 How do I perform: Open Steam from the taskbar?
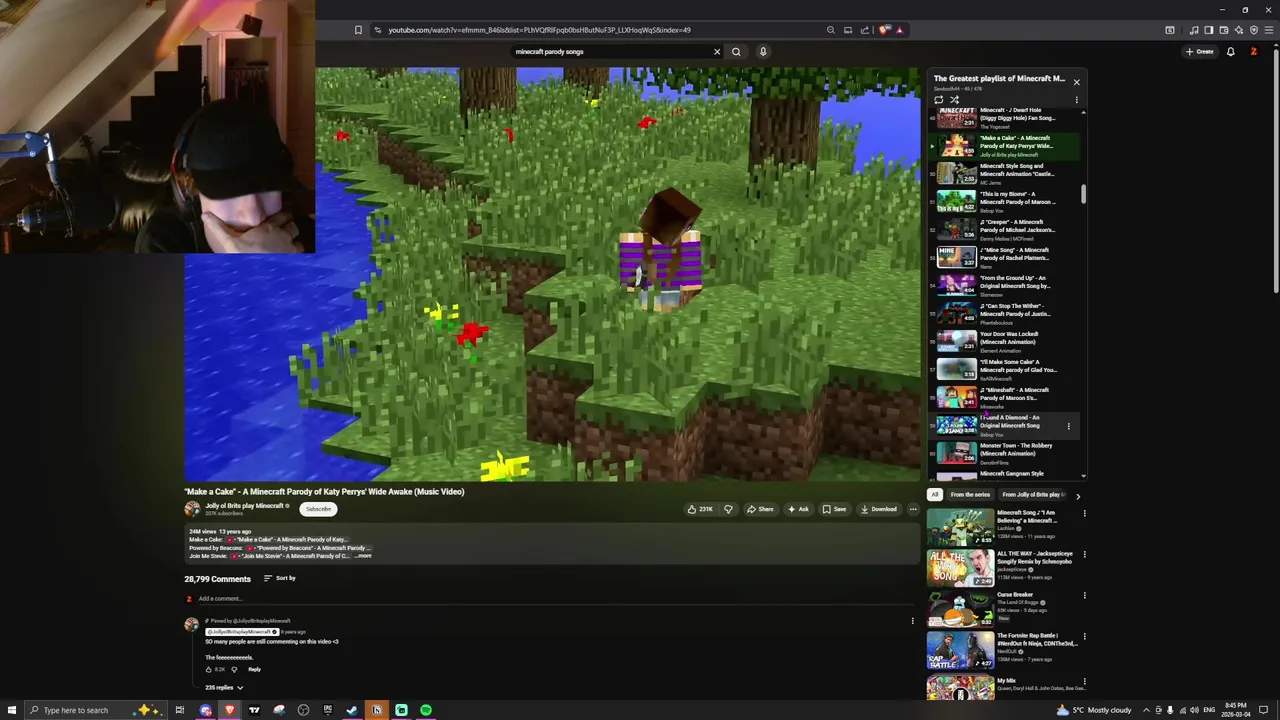pos(352,710)
